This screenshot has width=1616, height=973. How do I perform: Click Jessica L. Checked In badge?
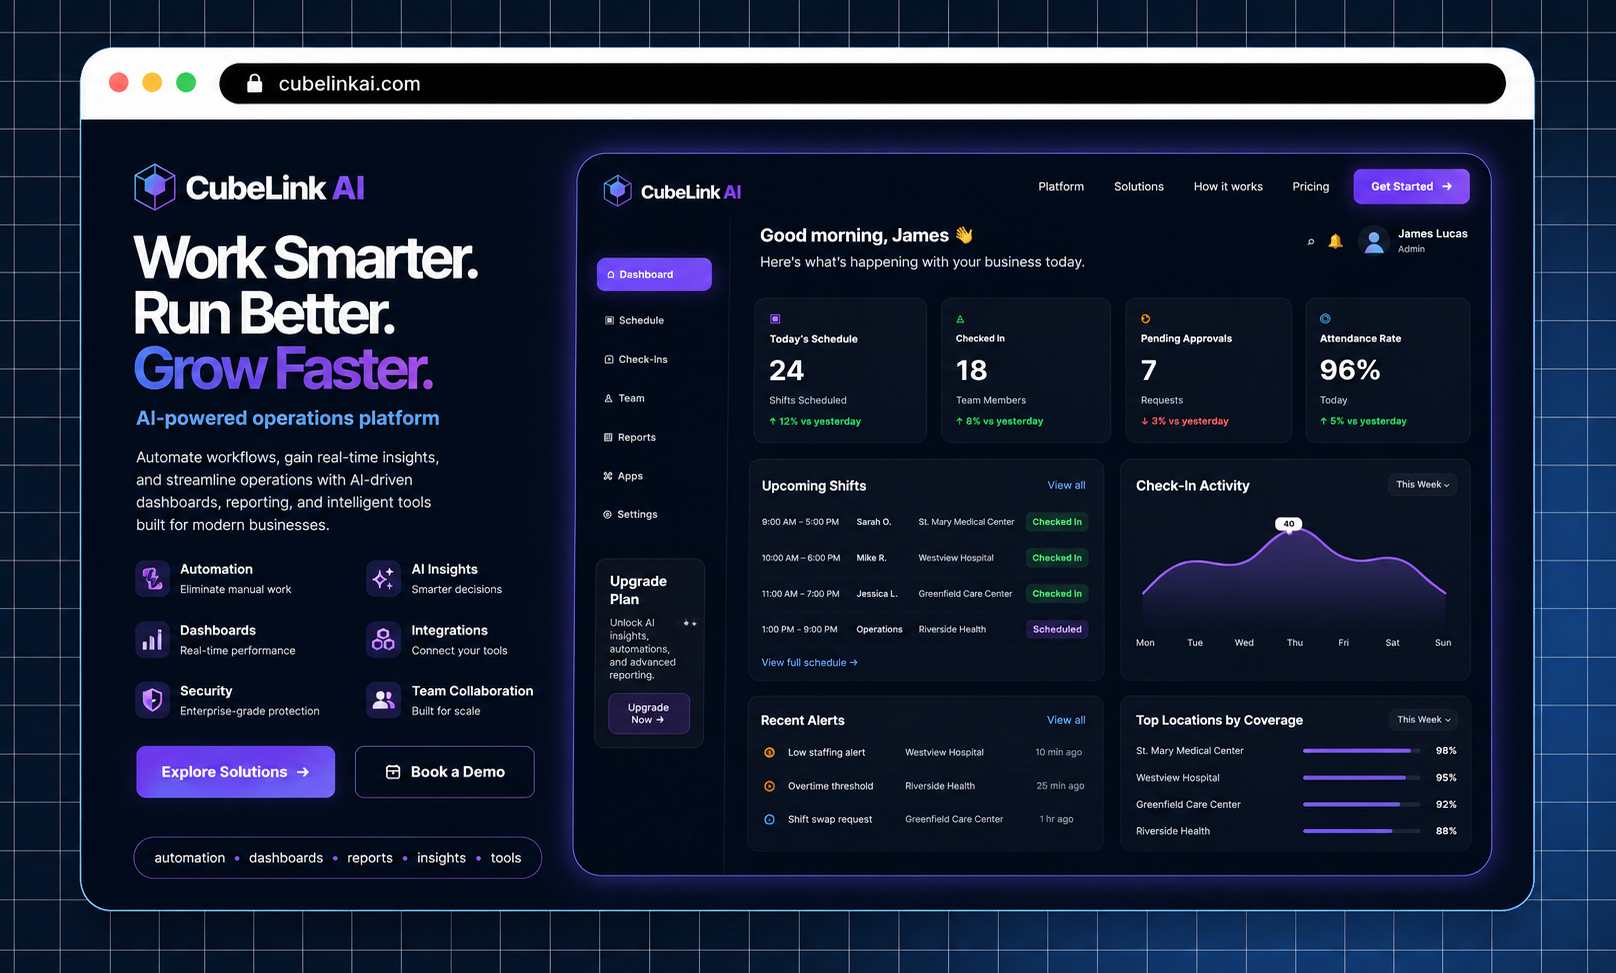1057,594
